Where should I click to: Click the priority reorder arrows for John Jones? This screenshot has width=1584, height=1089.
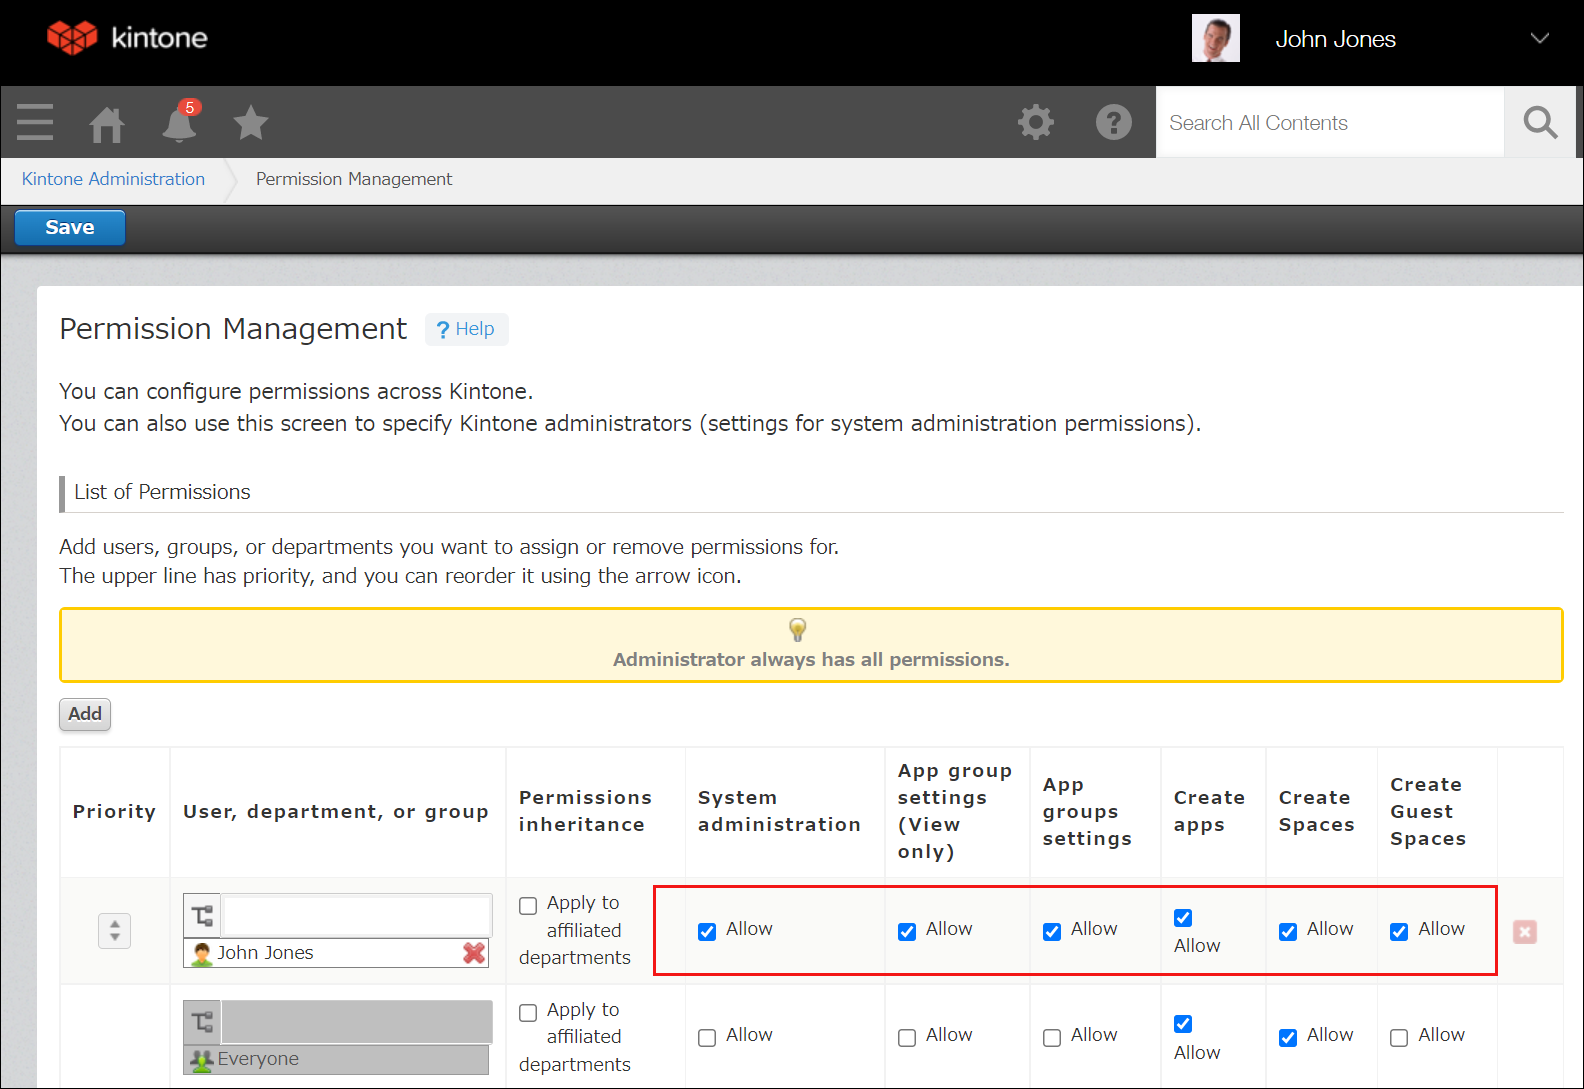(115, 931)
